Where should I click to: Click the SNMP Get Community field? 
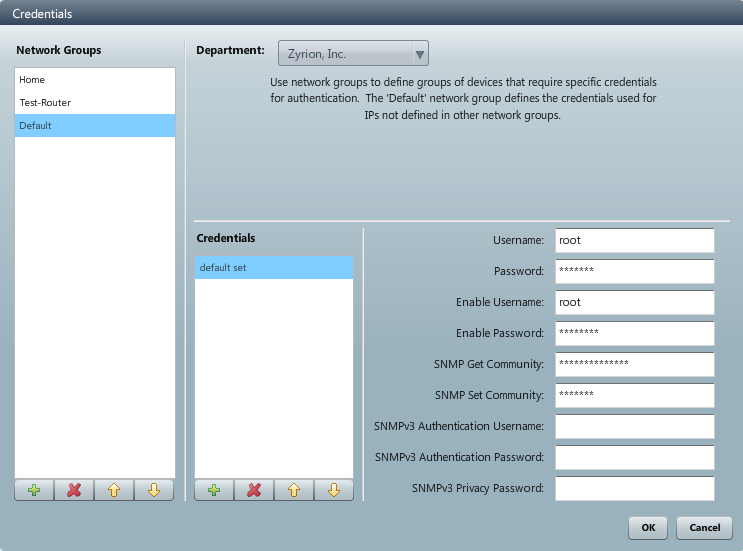[634, 364]
